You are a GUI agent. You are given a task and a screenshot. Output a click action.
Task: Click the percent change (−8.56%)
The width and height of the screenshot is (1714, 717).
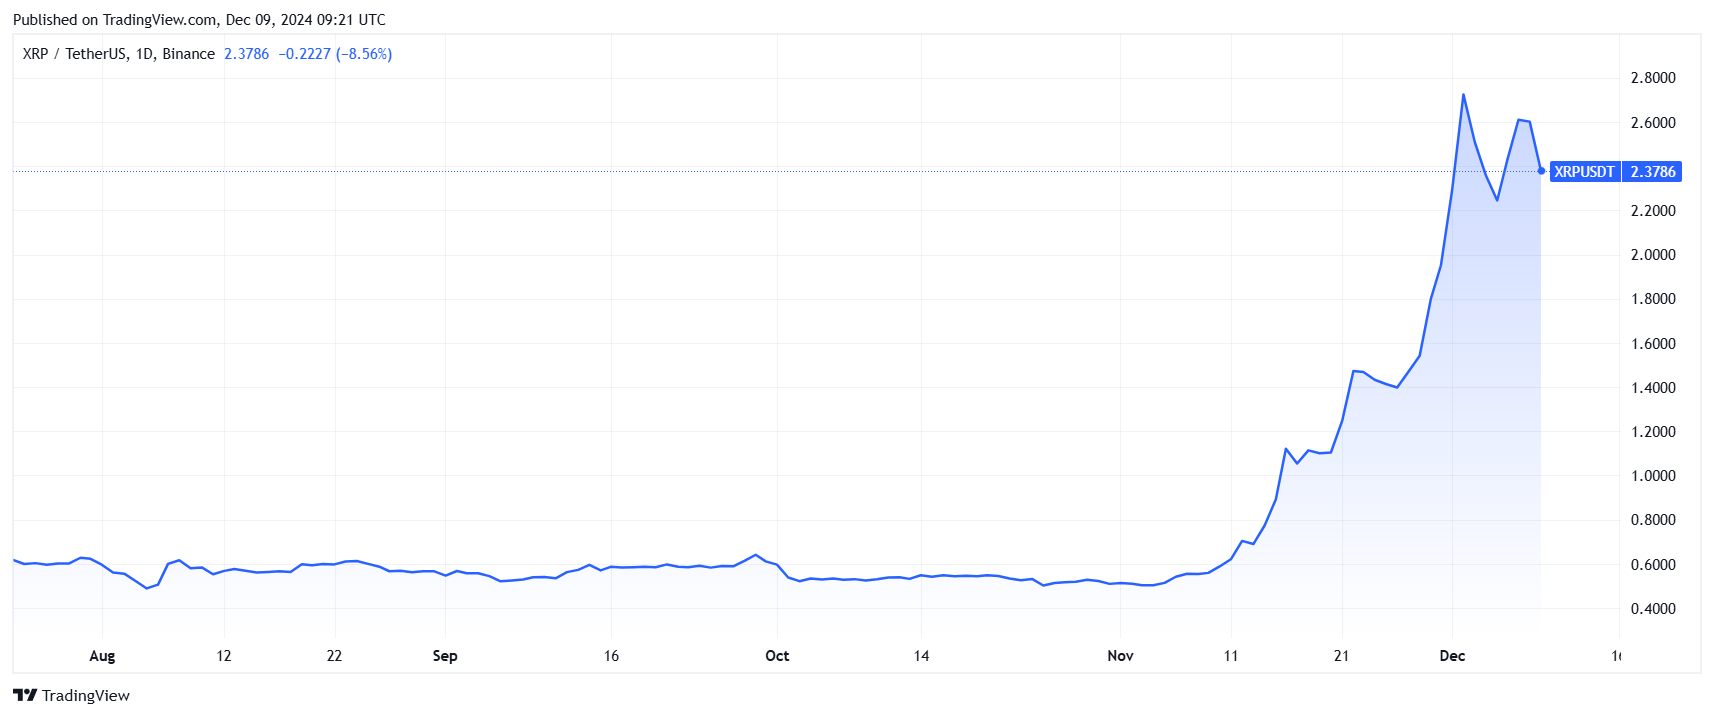point(364,54)
